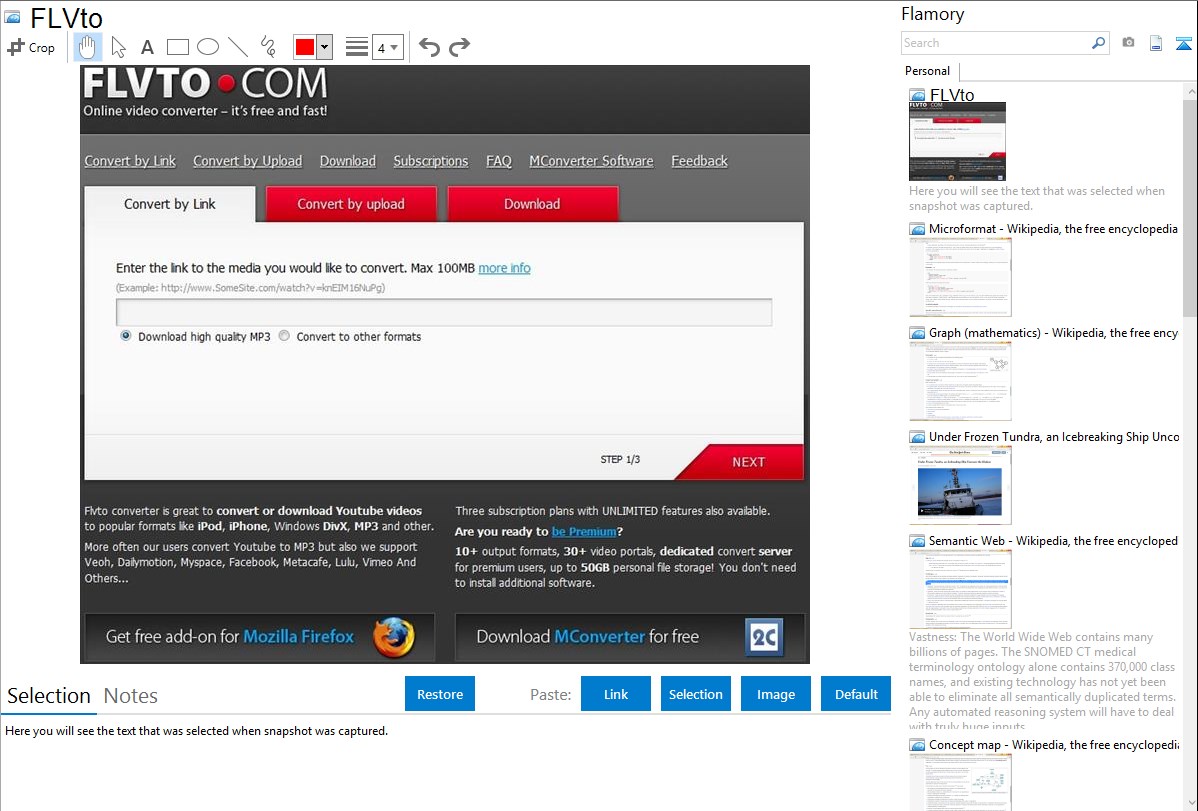This screenshot has height=811, width=1198.
Task: Choose the arrow pointer tool
Action: pos(118,47)
